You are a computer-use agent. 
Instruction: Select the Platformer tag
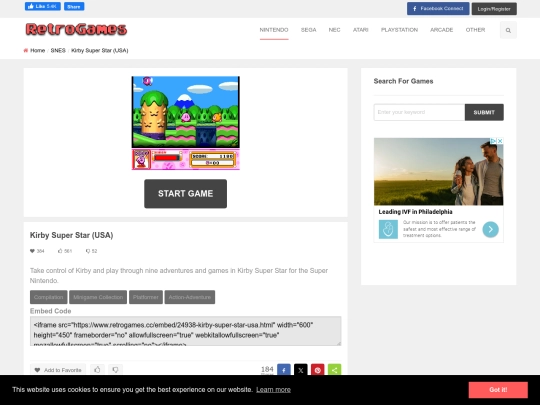point(146,297)
